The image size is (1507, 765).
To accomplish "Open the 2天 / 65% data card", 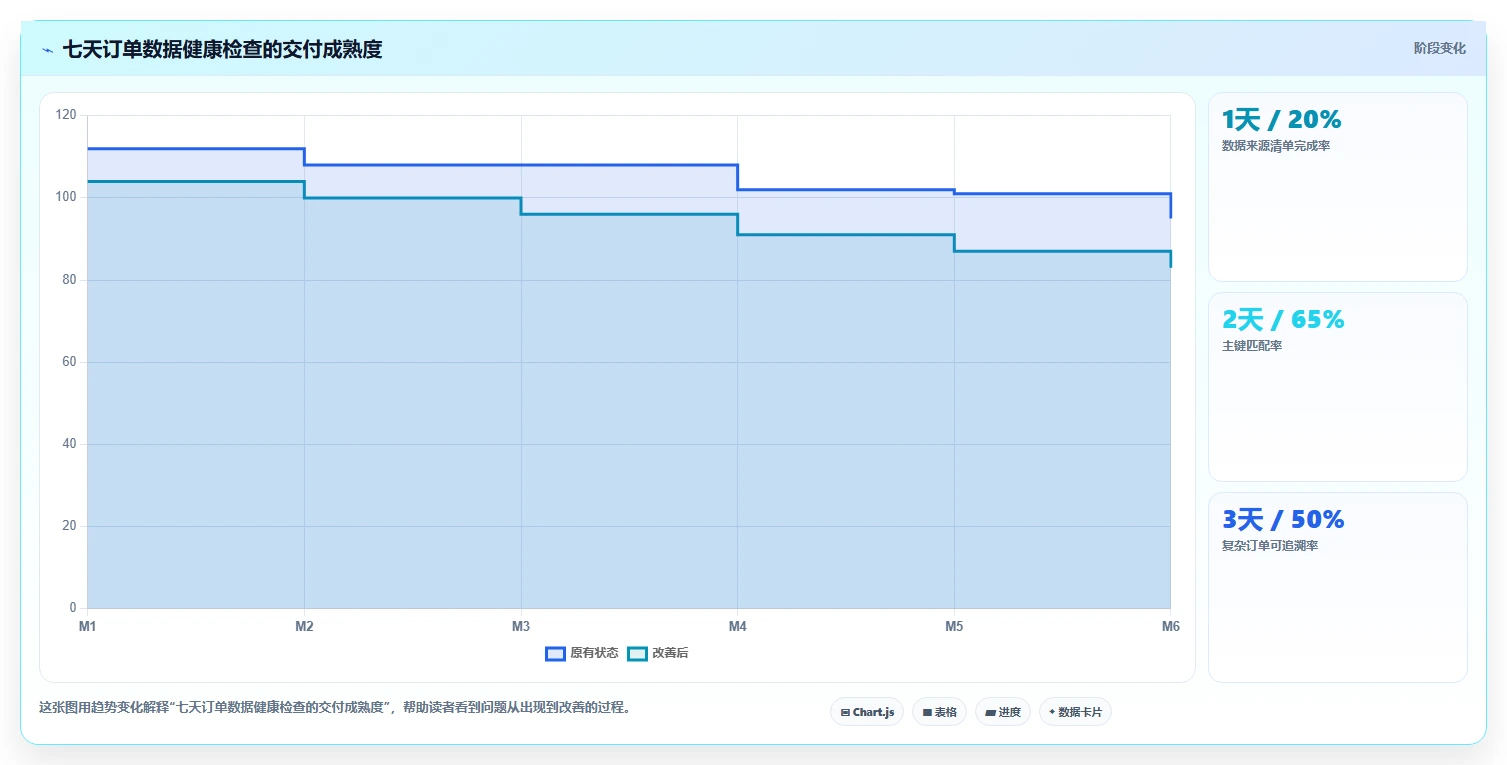I will 1337,387.
